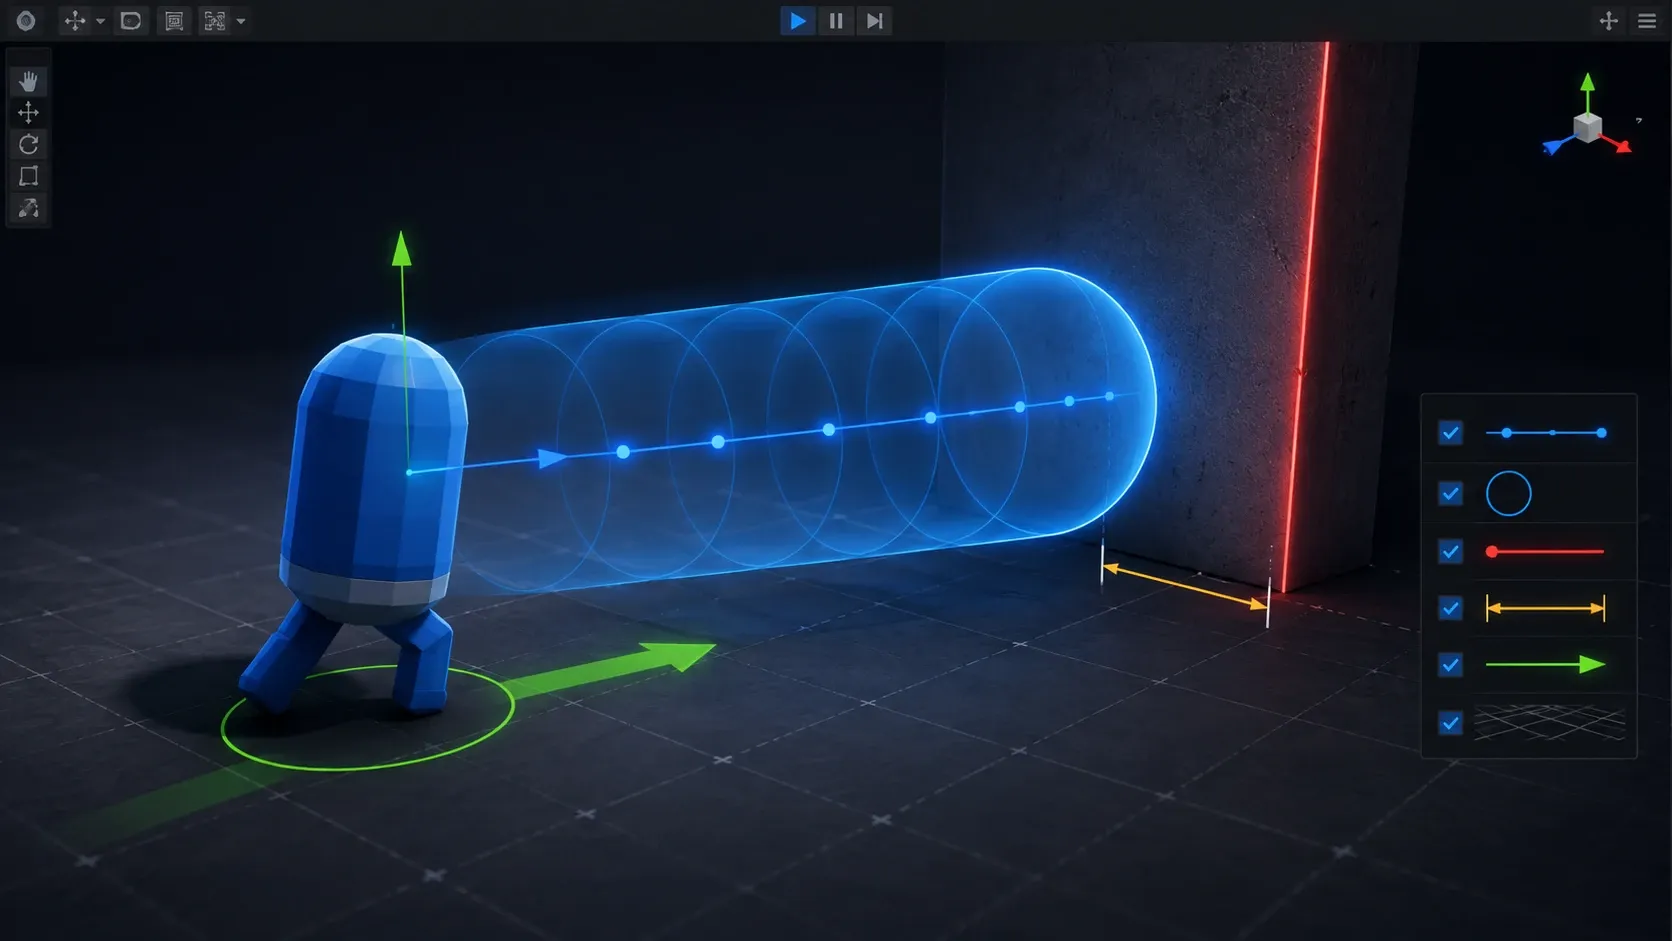Open the move gizmo dropdown arrow
The image size is (1672, 941).
(100, 21)
